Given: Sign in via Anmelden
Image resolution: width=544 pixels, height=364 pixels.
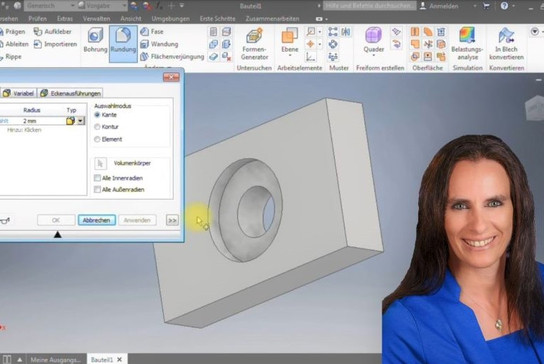Looking at the screenshot, I should [439, 6].
